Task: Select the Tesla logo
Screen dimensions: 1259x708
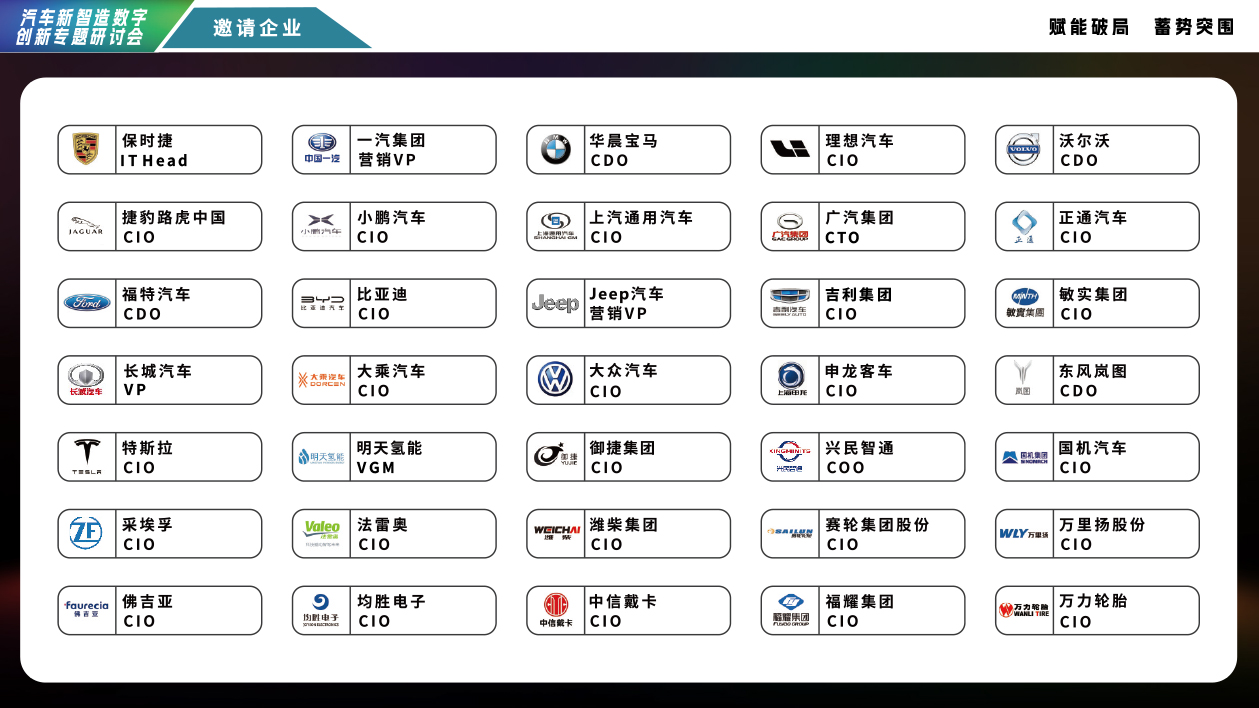Action: 87,457
